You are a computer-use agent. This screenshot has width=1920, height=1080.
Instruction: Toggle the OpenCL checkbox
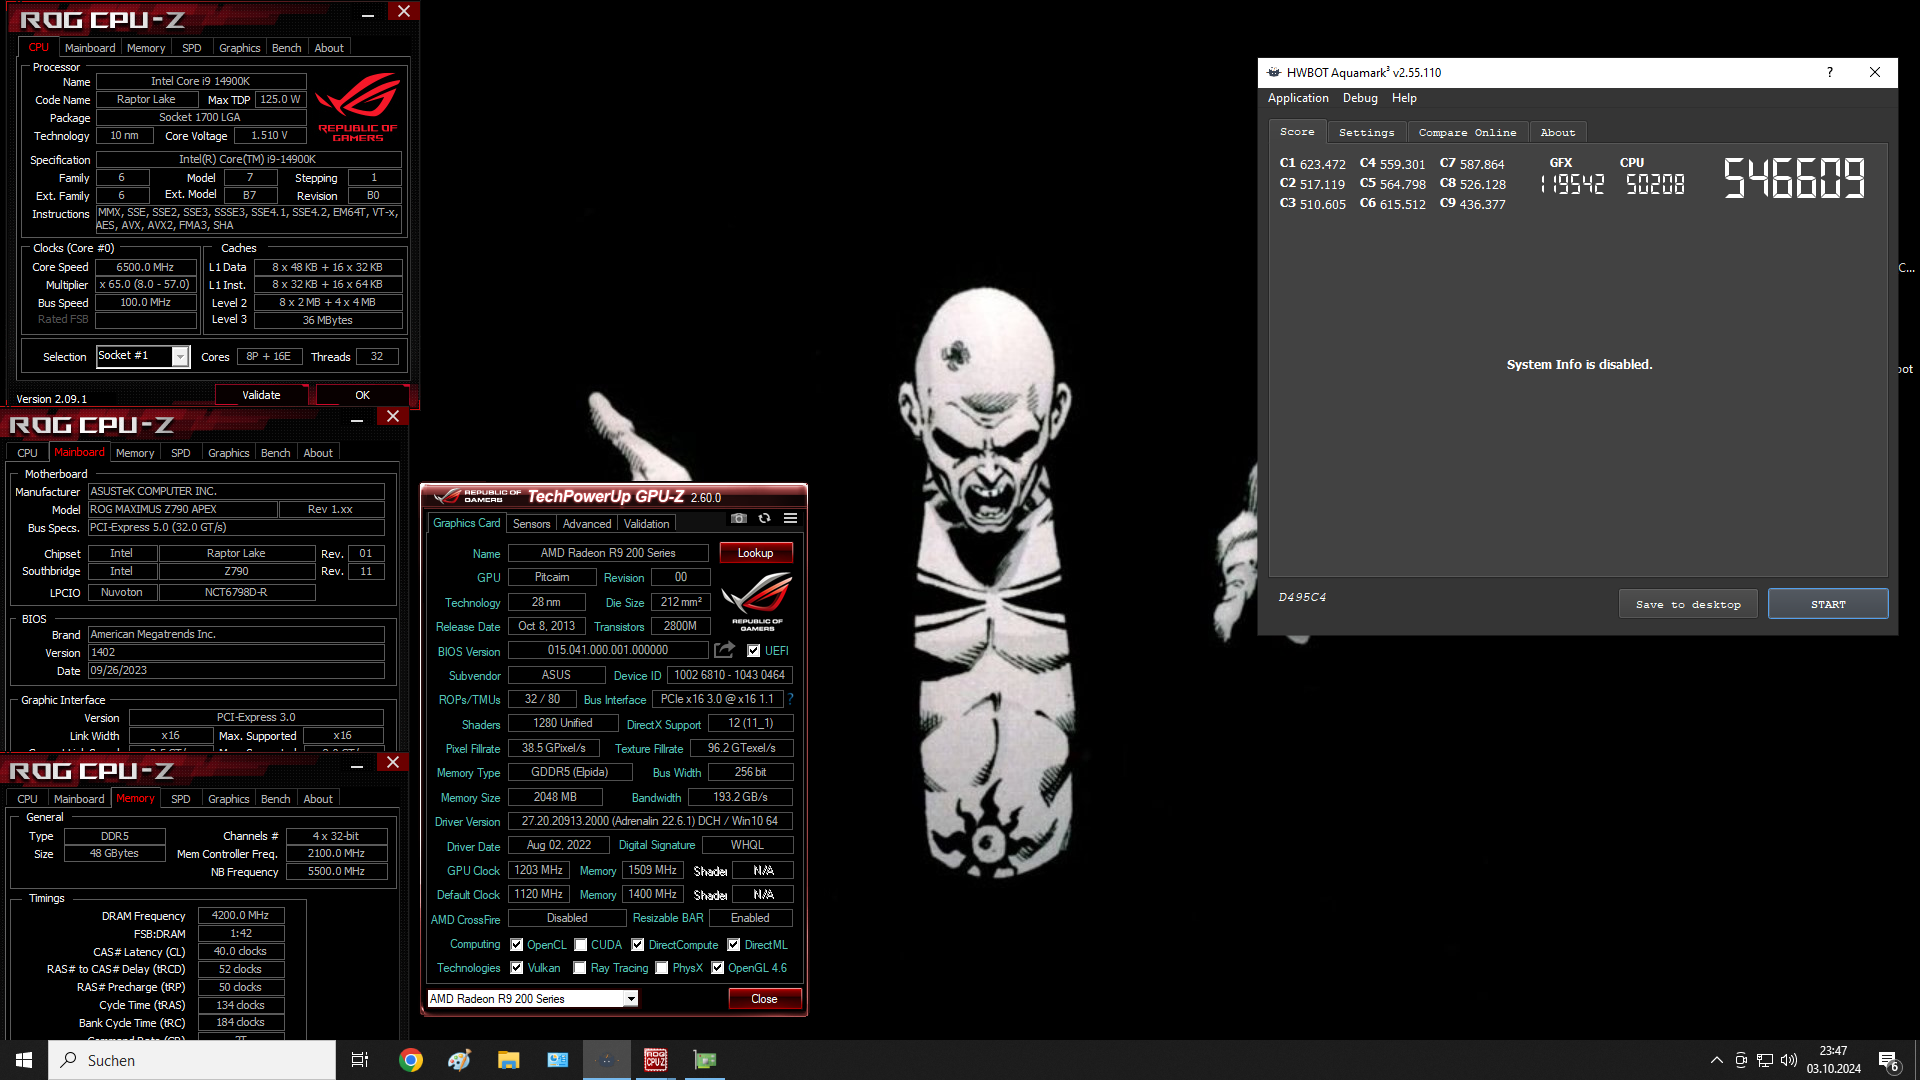[x=517, y=945]
